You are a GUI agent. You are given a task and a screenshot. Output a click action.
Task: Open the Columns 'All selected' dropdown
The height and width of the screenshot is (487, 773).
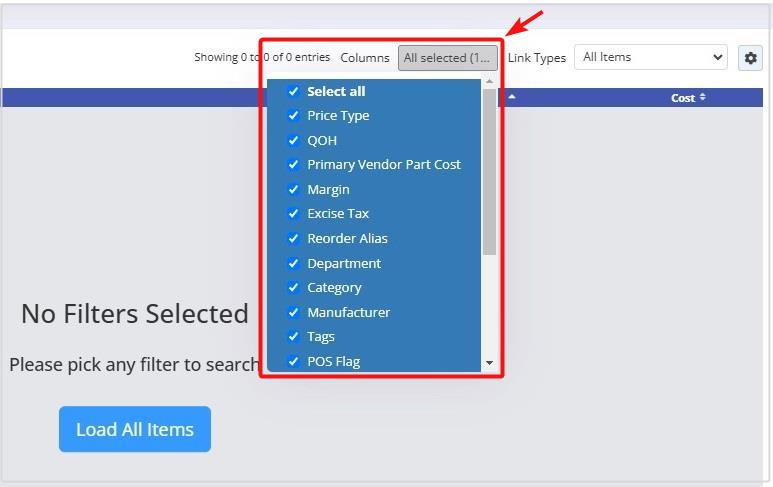(448, 58)
